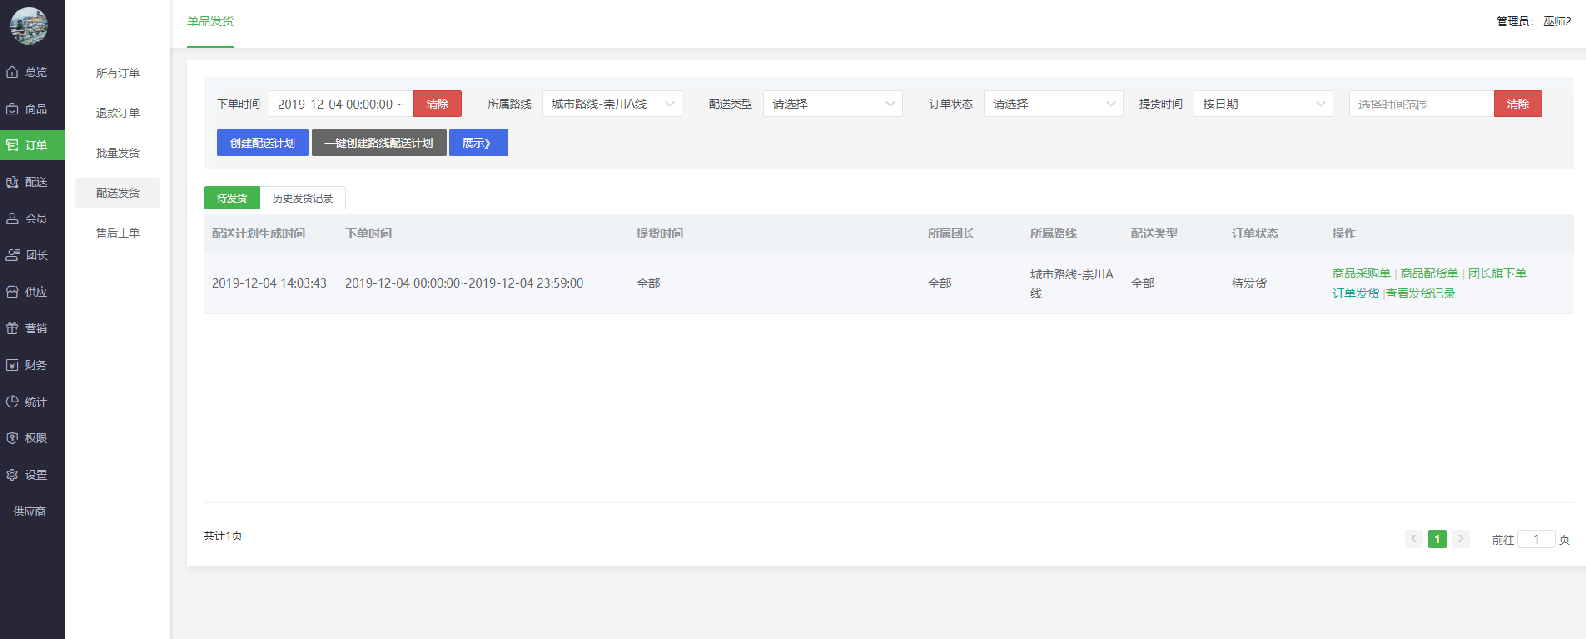This screenshot has height=639, width=1586.
Task: Expand the 所属路线 route dropdown
Action: click(x=612, y=104)
